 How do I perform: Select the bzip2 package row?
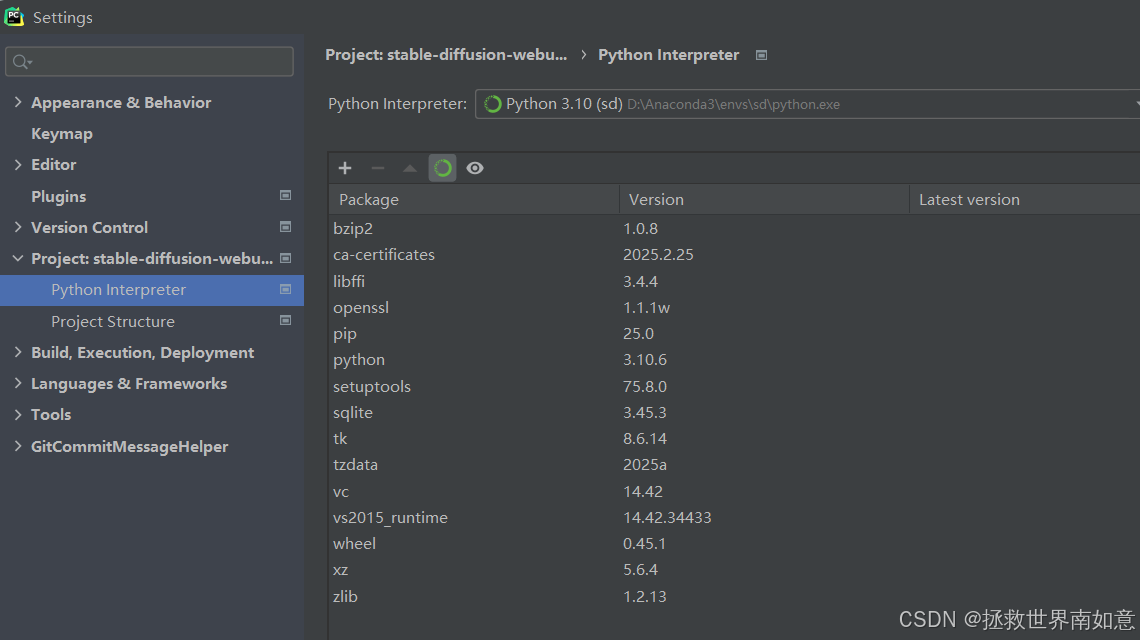pyautogui.click(x=734, y=228)
